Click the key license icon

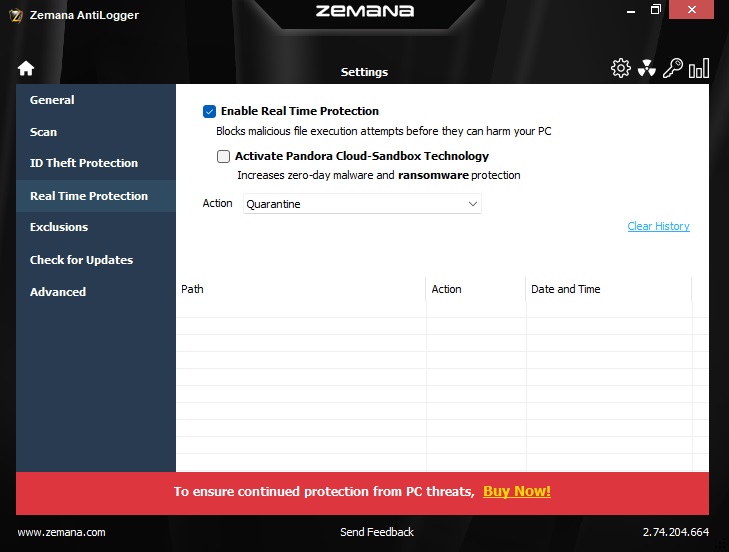click(673, 68)
